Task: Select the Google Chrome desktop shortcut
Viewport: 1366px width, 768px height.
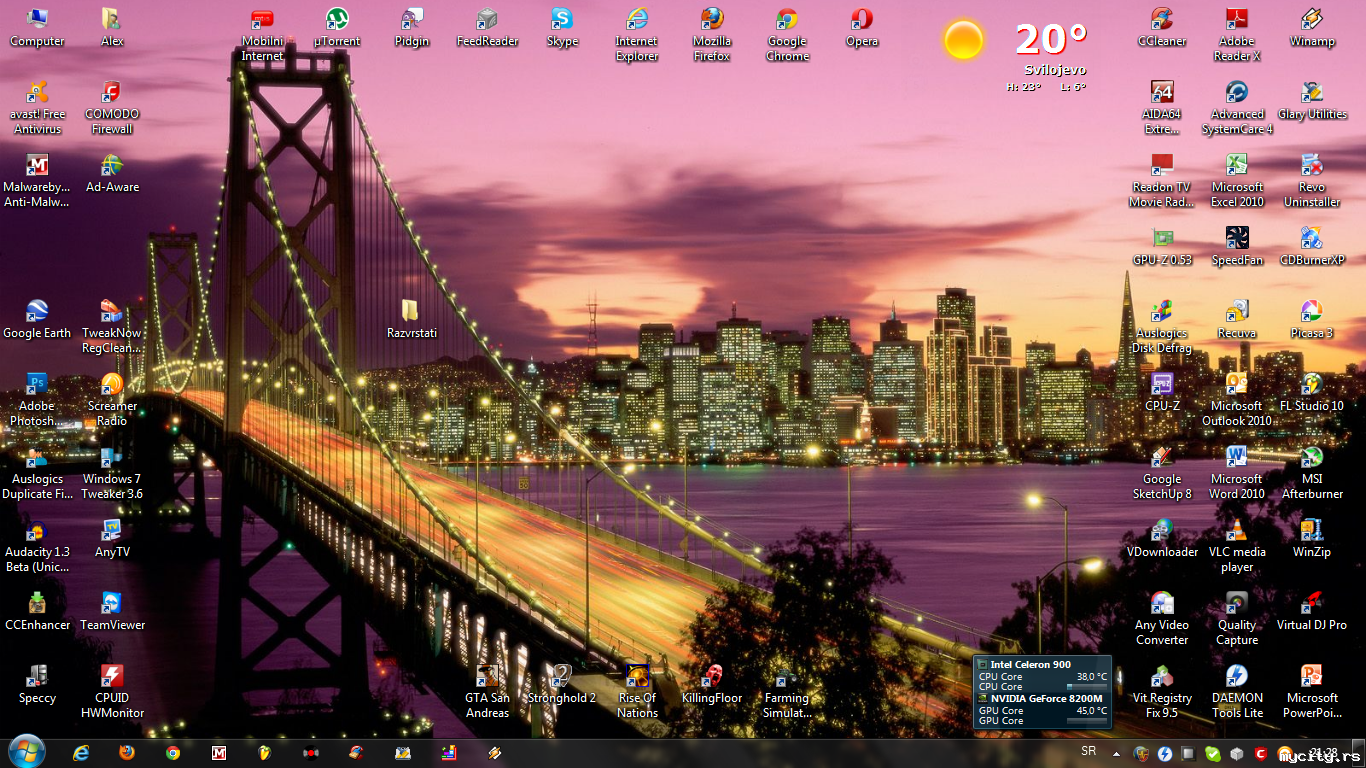Action: pos(787,35)
